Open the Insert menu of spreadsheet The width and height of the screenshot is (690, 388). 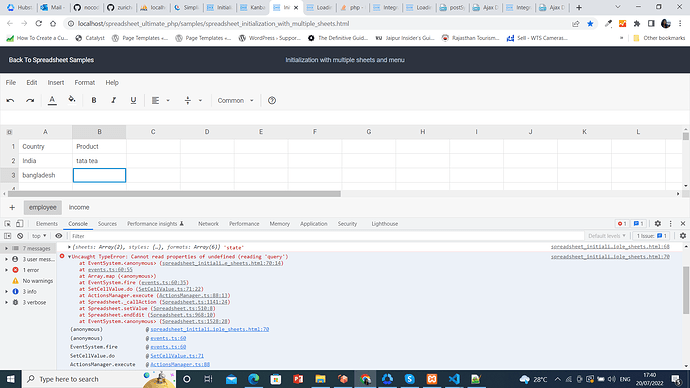[56, 82]
